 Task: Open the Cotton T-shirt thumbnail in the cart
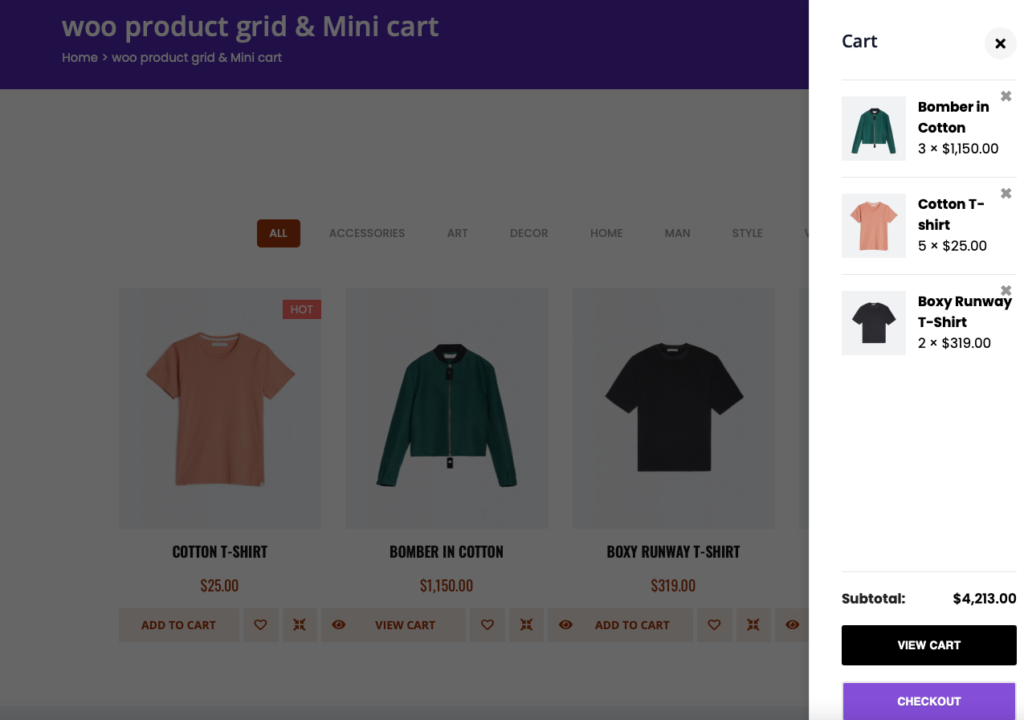coord(873,225)
